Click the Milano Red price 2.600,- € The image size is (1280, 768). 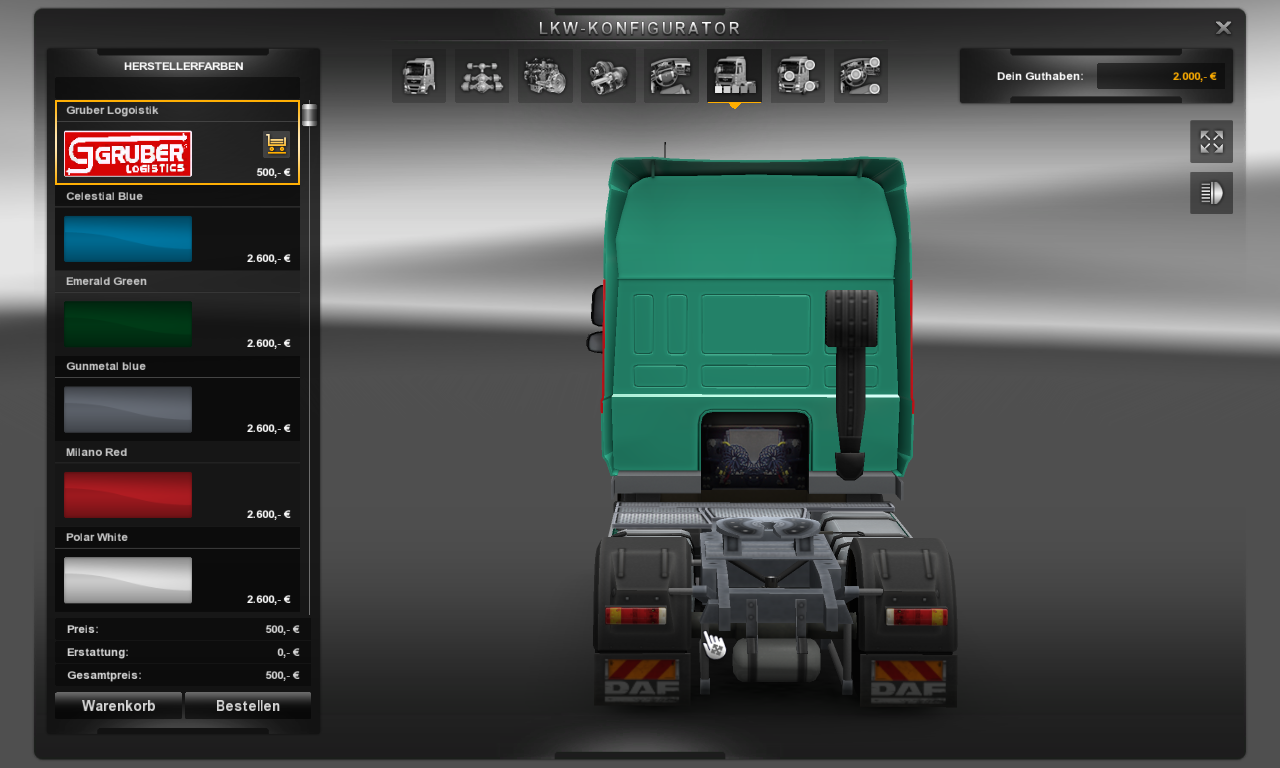pos(269,514)
